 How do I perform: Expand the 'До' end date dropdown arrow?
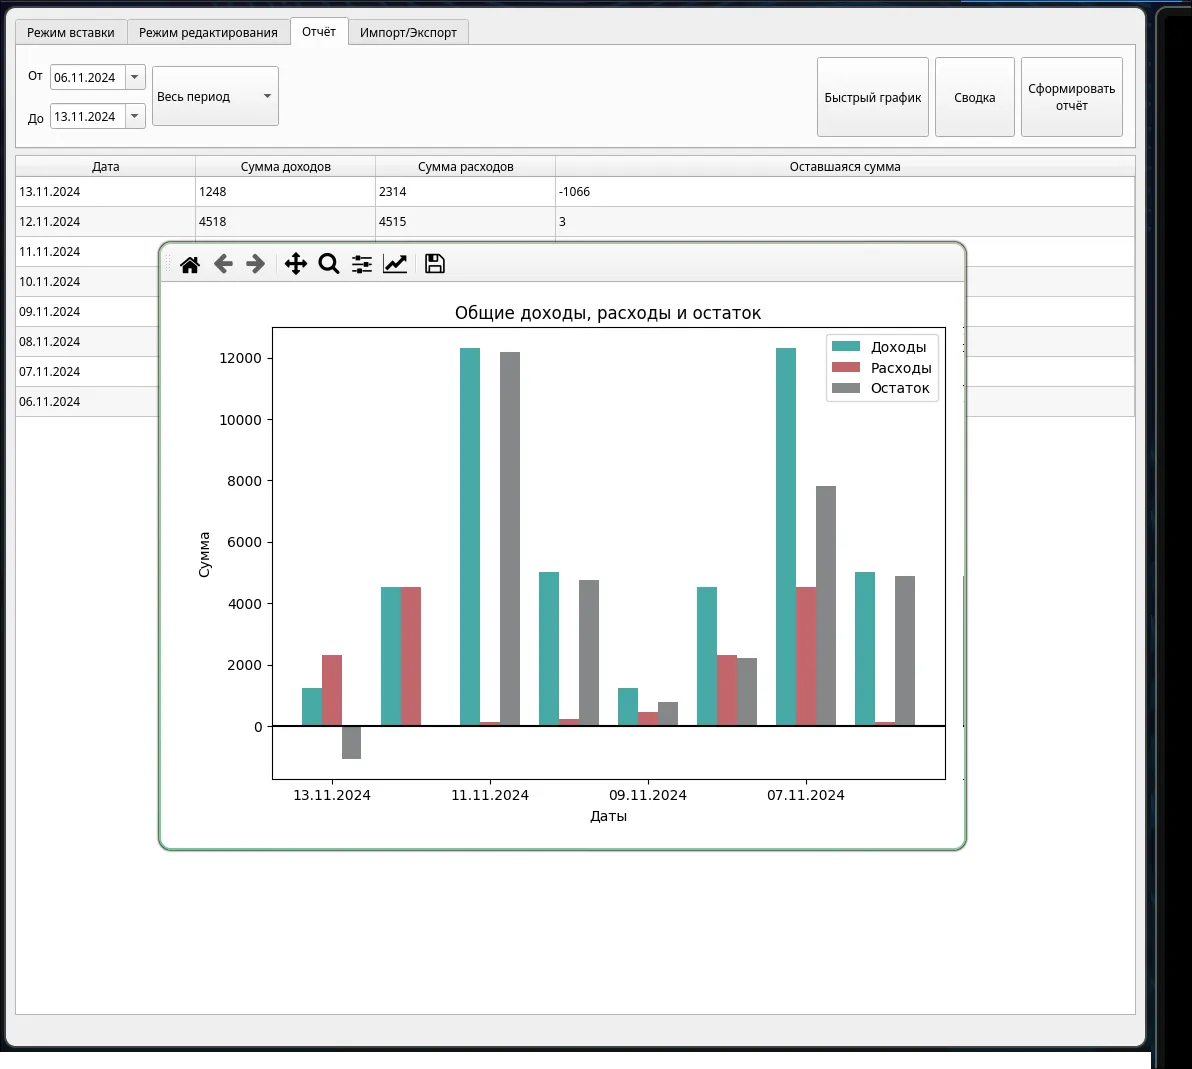(x=135, y=116)
